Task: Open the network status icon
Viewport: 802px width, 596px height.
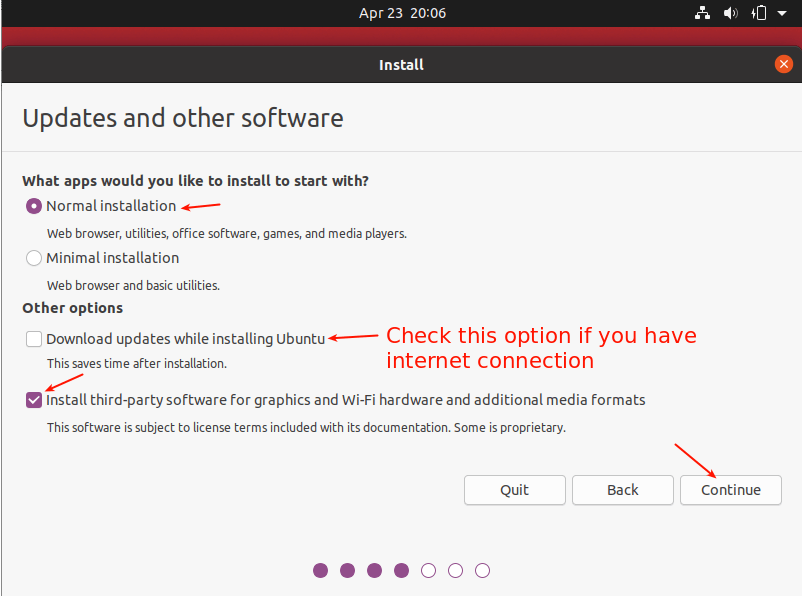Action: pyautogui.click(x=702, y=13)
